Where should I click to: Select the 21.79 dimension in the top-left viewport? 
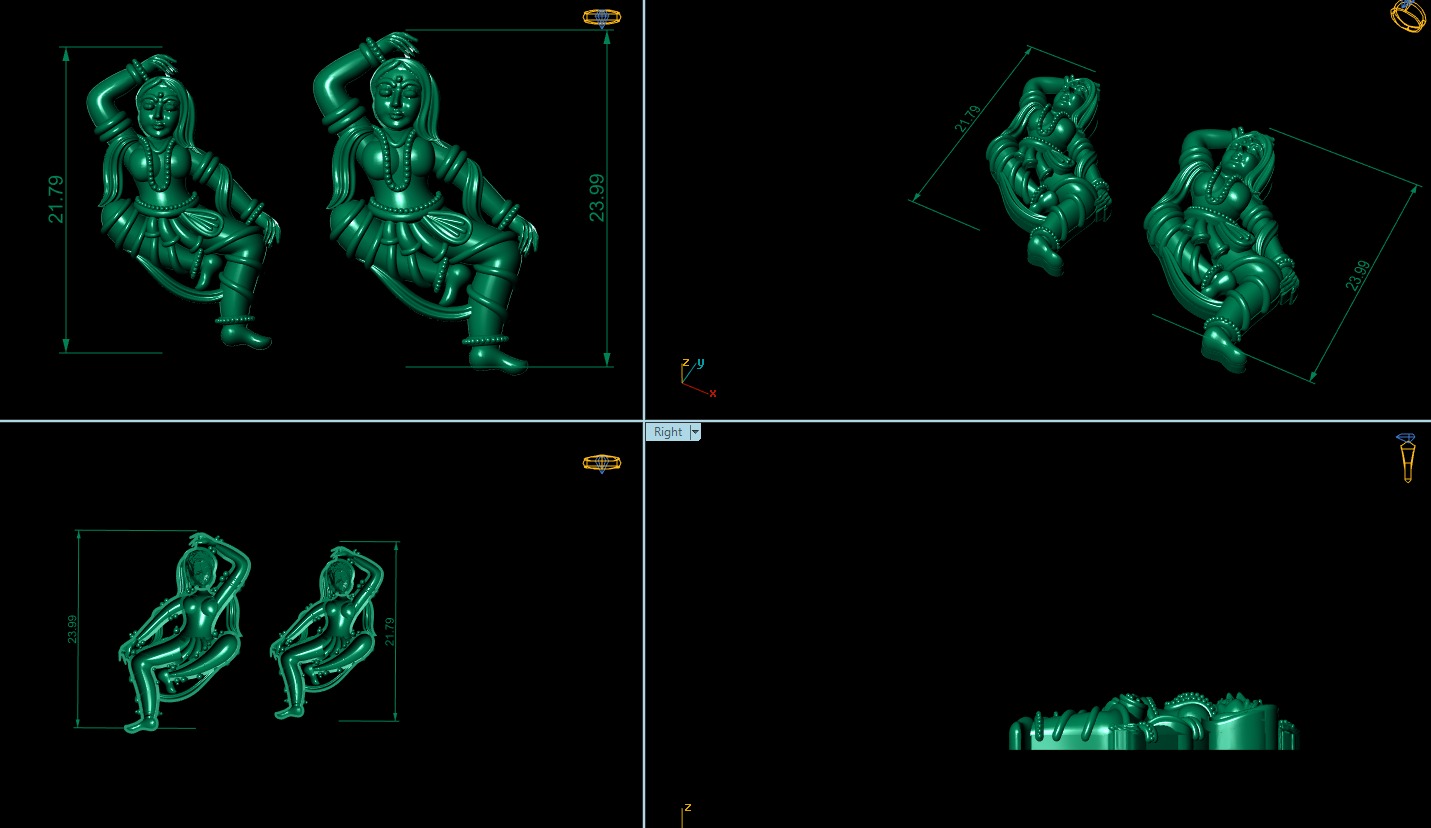pos(56,199)
